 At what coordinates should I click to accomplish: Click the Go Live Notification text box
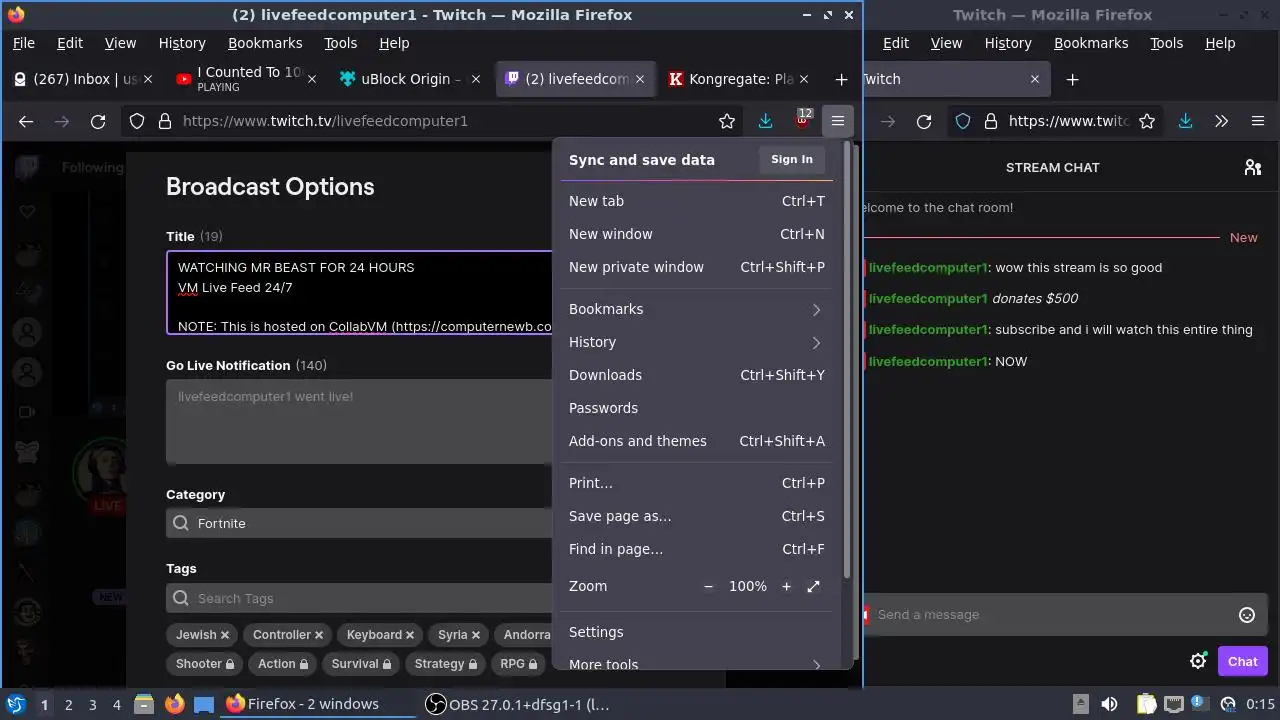[360, 421]
